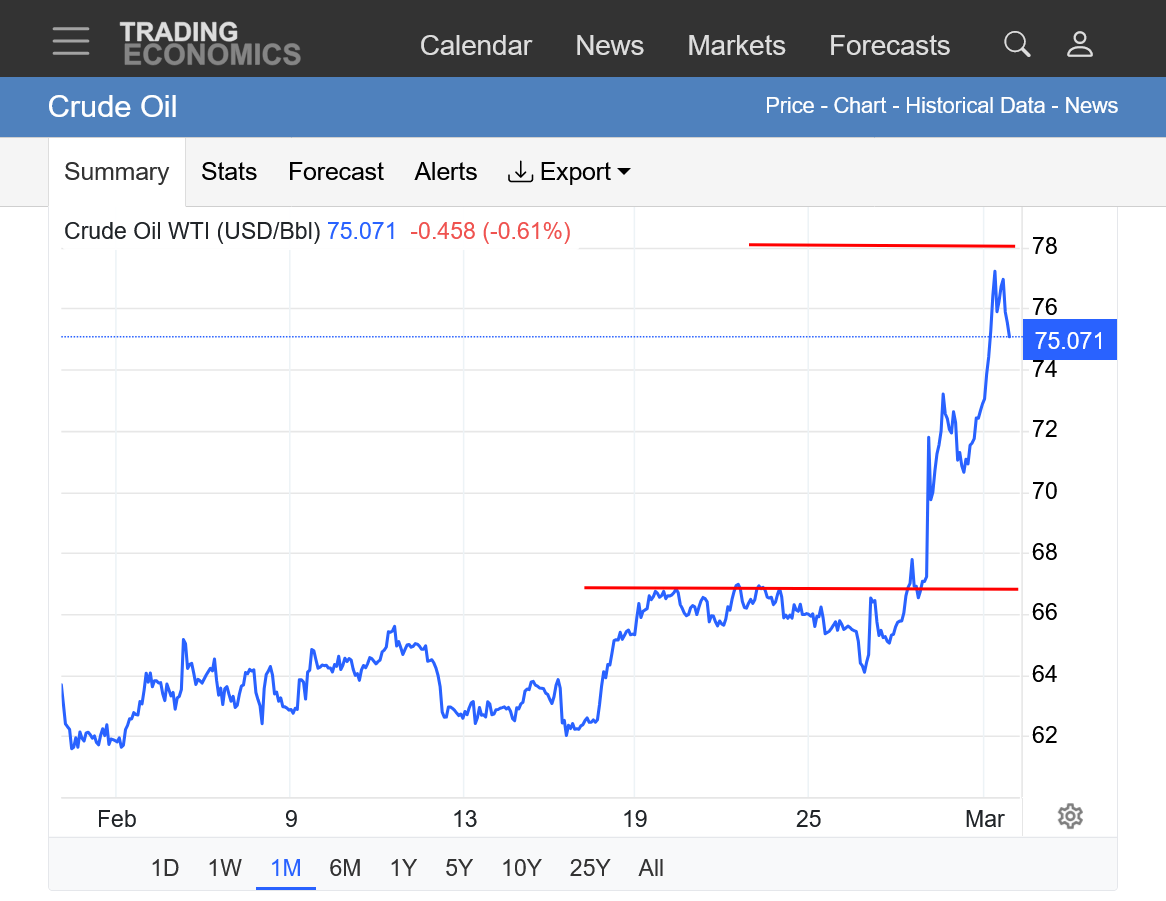Go to Calendar in top navigation
This screenshot has height=901, width=1166.
pos(475,45)
